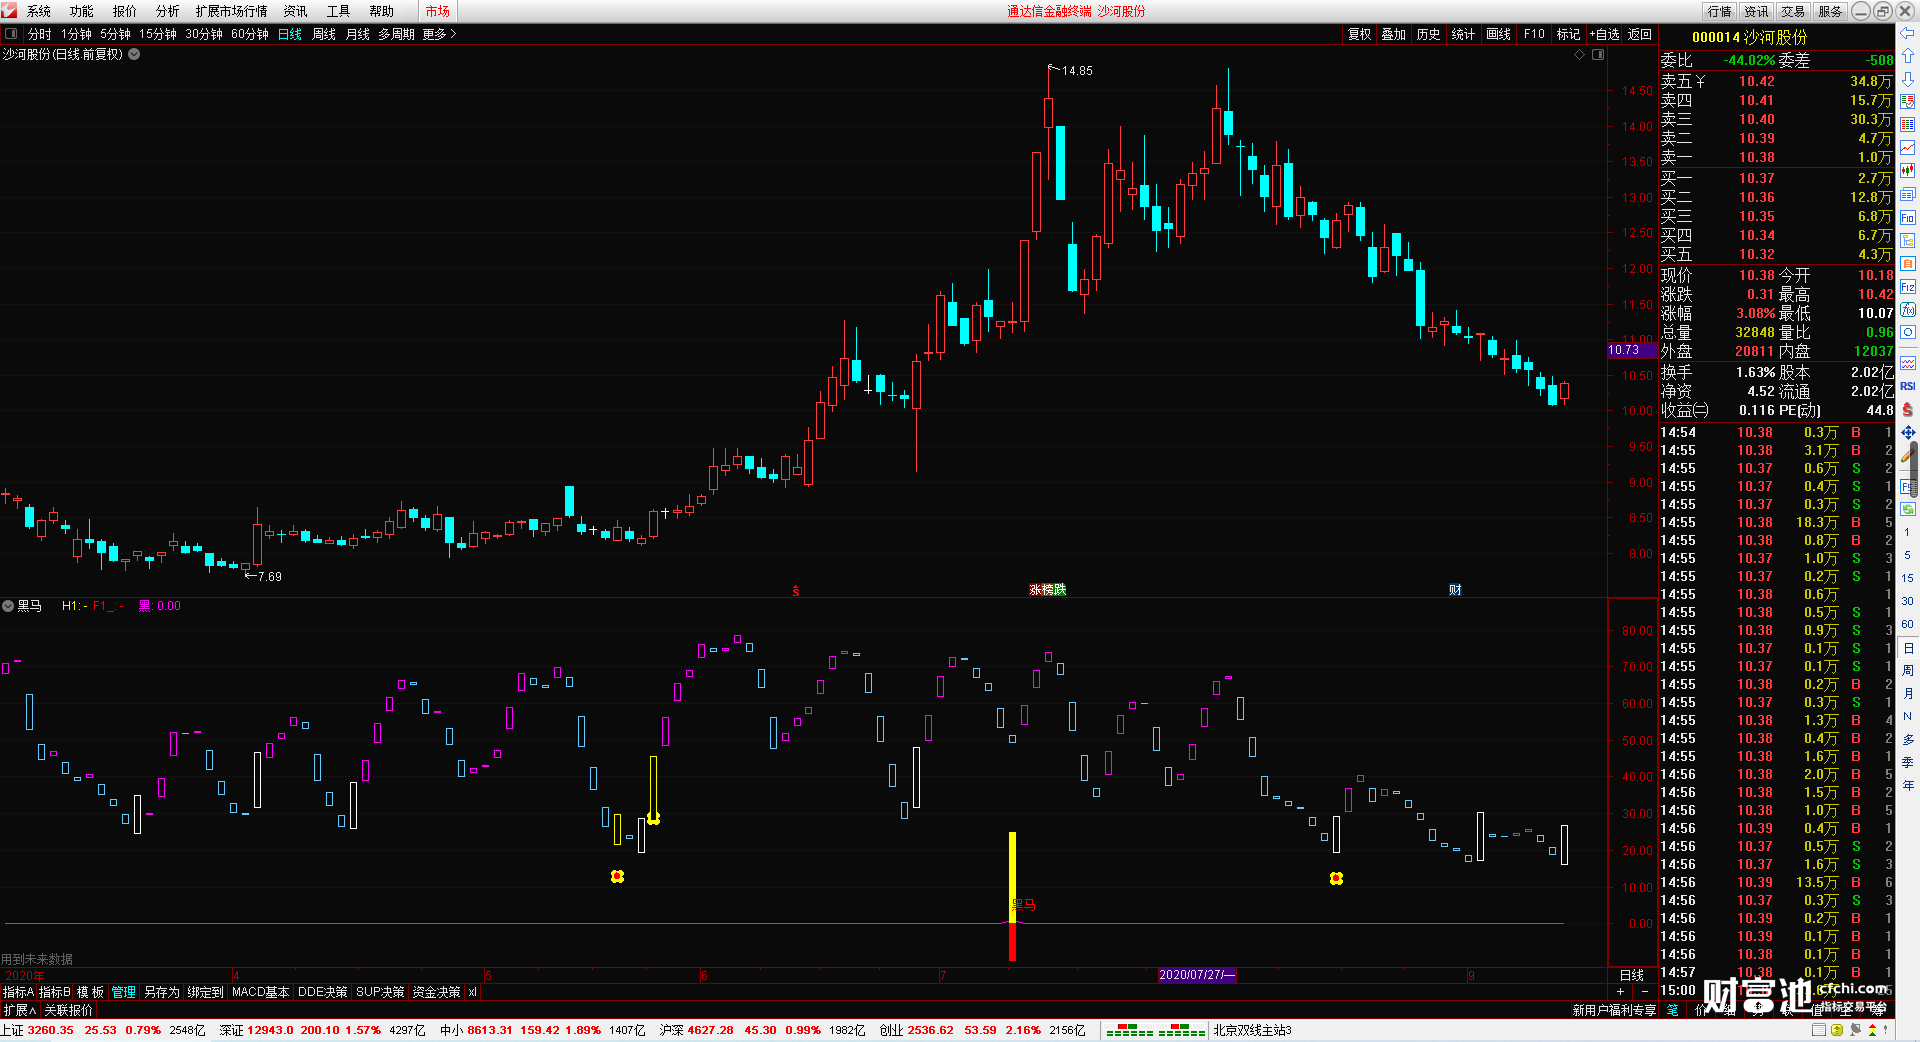Click the RSI indicator icon in sidebar
The height and width of the screenshot is (1042, 1920).
(1908, 386)
